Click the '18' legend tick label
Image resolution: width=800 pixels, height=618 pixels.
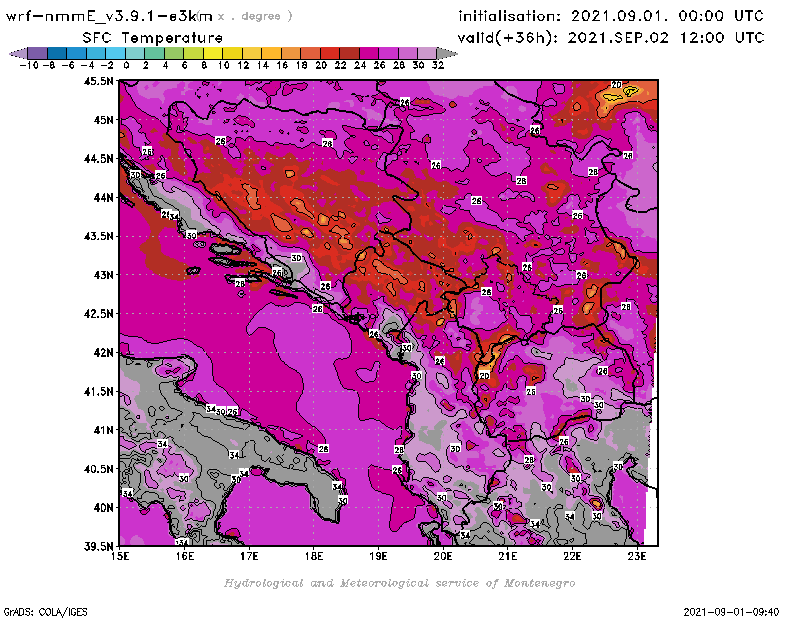[302, 66]
